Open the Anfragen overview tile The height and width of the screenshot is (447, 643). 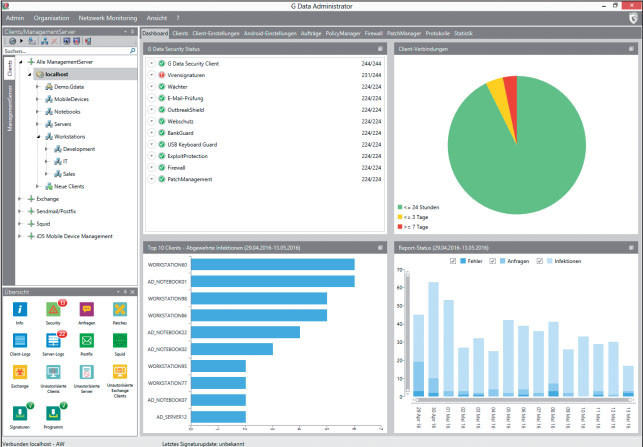(x=87, y=309)
